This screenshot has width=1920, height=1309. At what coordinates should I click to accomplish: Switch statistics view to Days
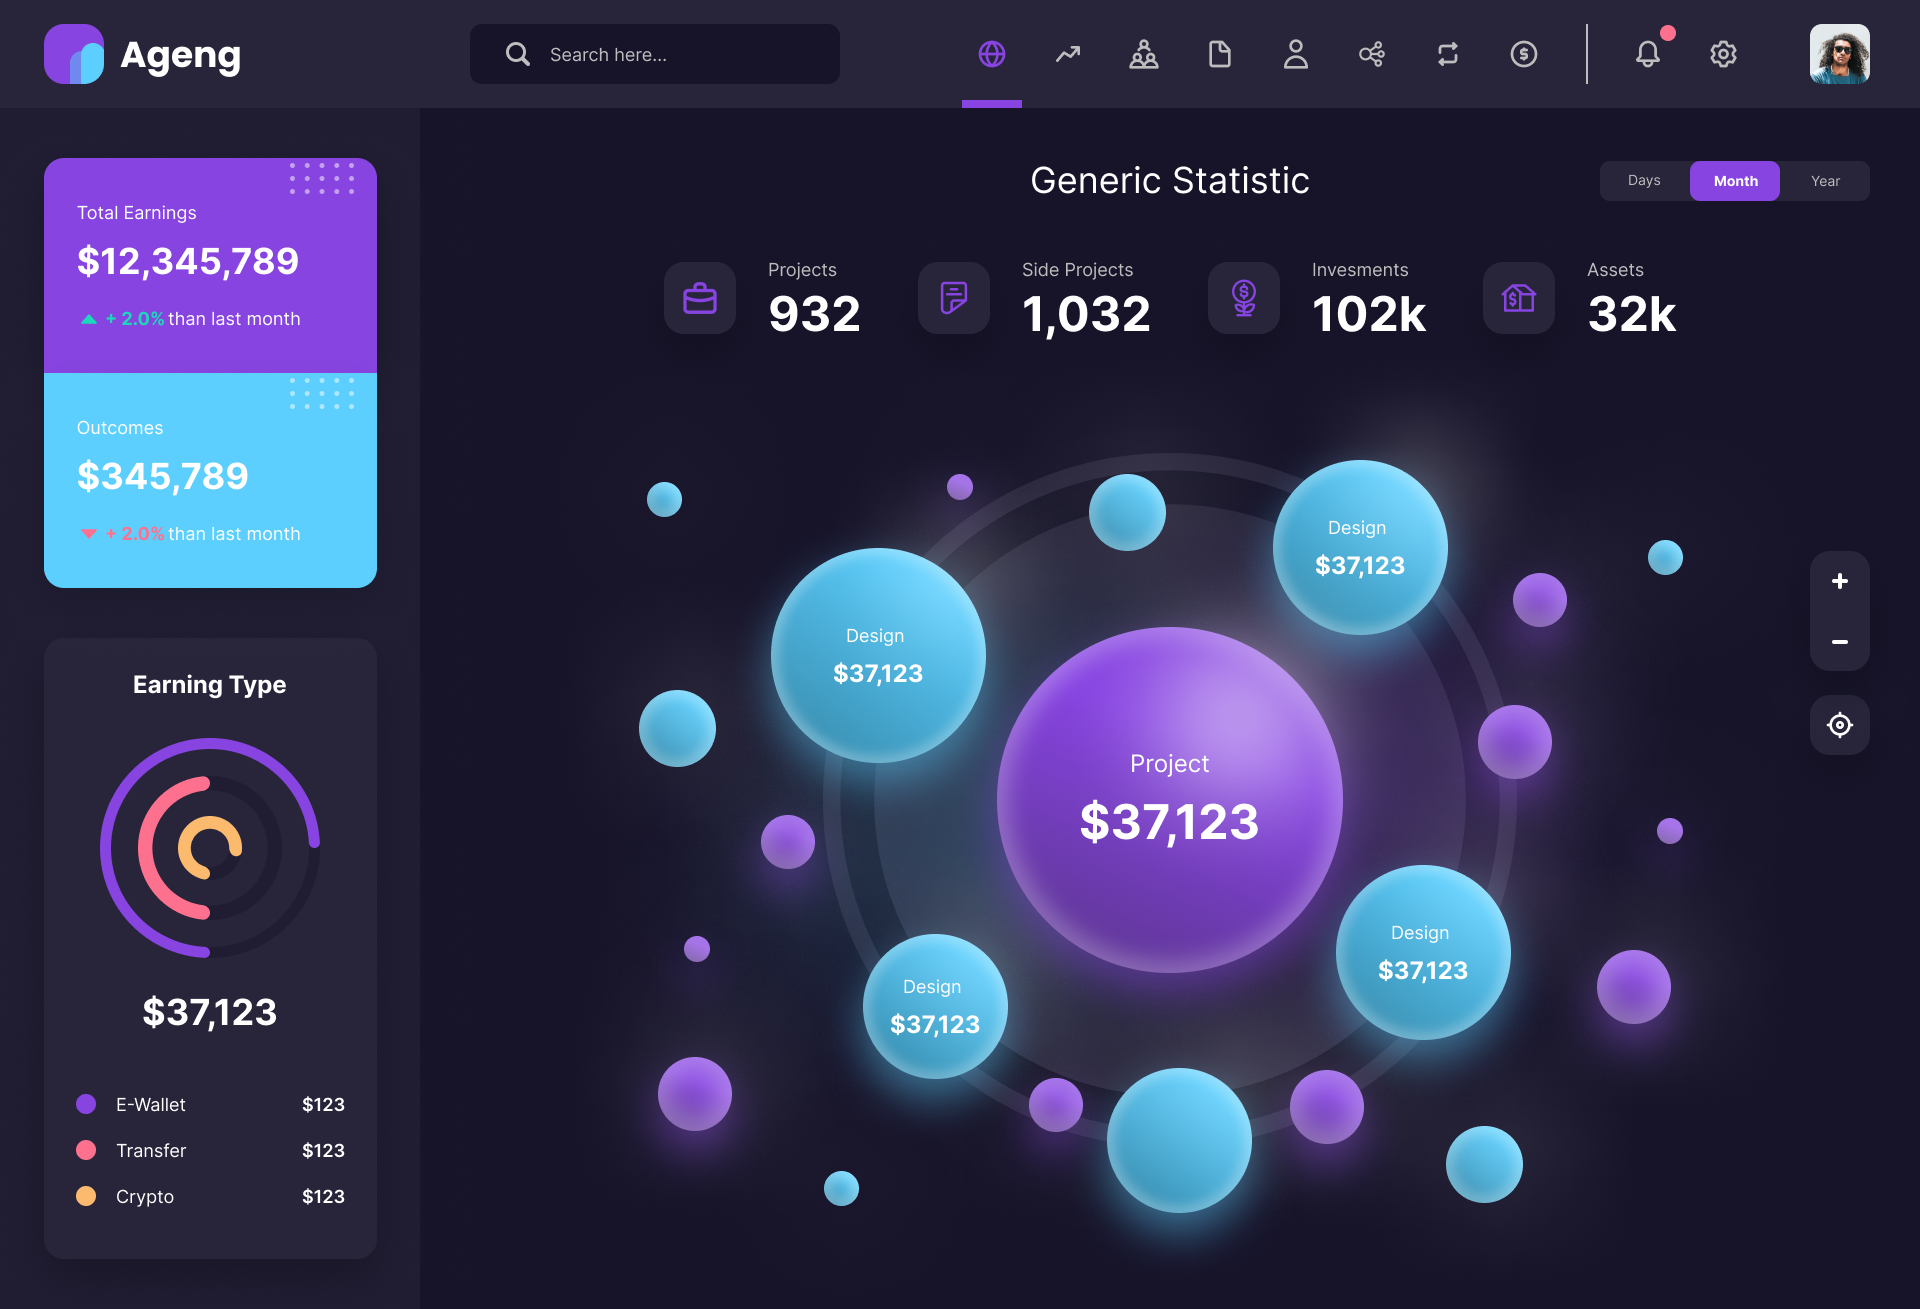pos(1644,180)
